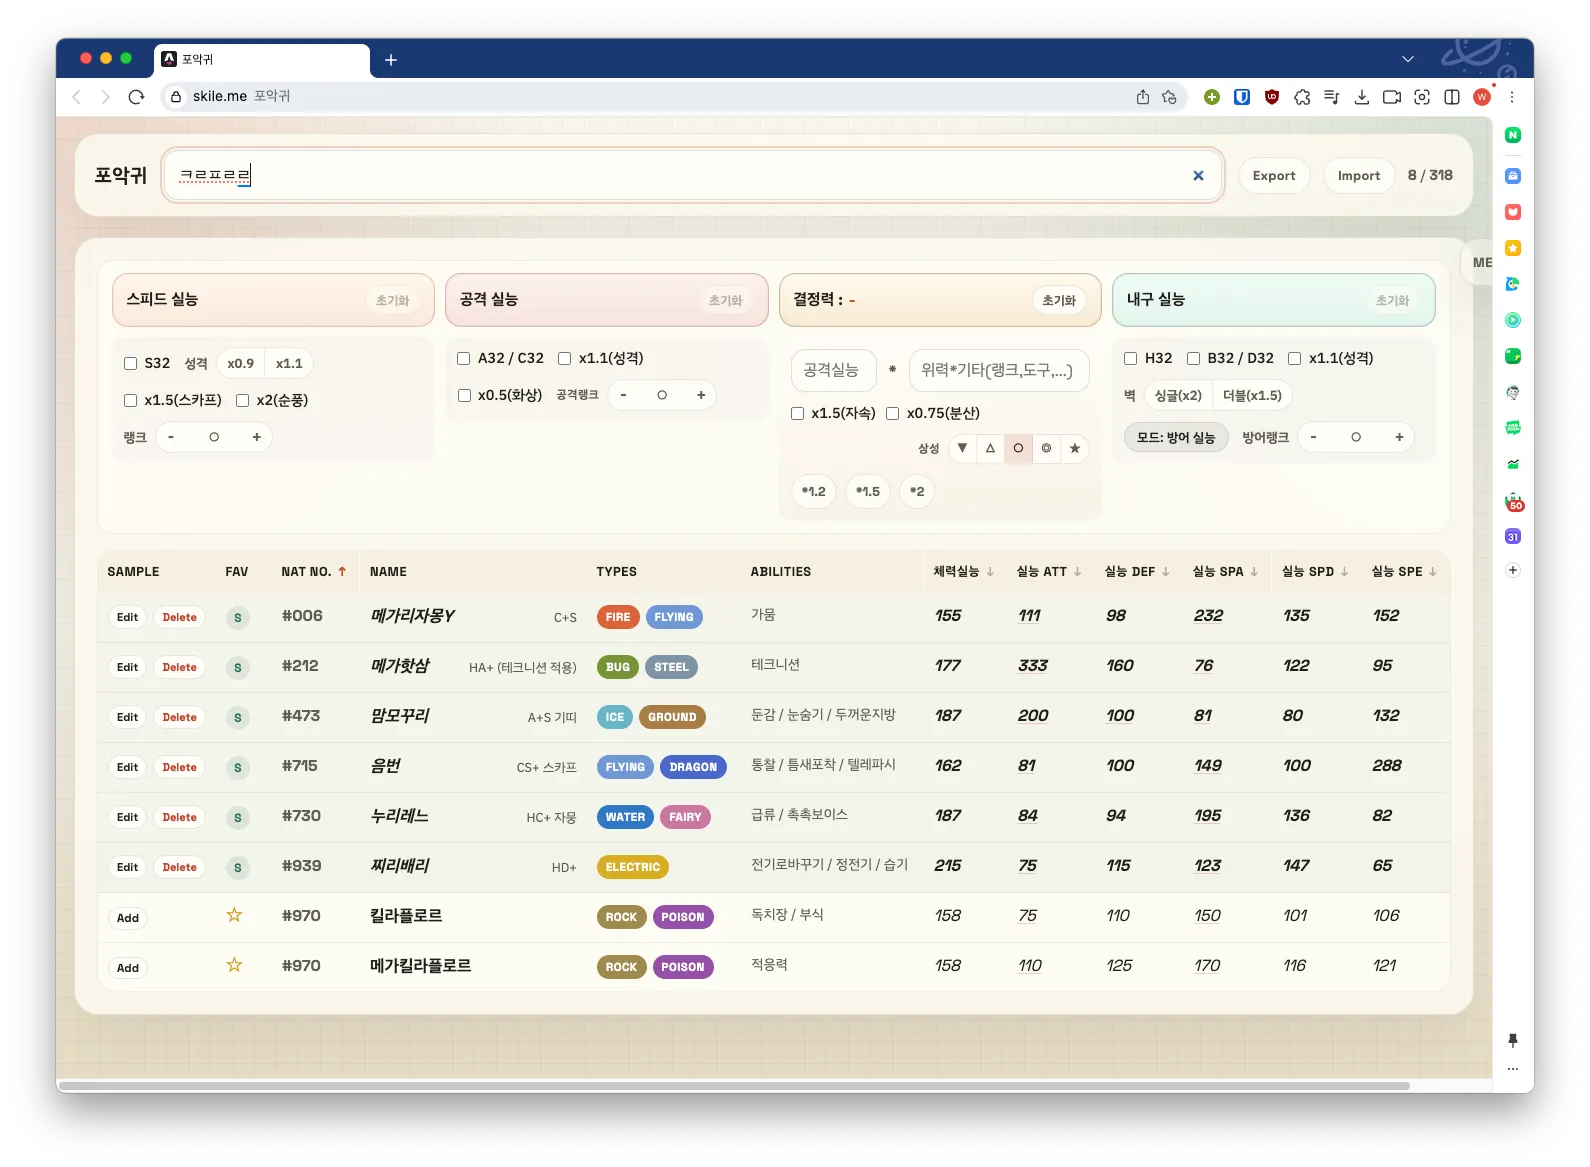
Task: Favorite 킬라플로르 with the star icon
Action: (234, 915)
